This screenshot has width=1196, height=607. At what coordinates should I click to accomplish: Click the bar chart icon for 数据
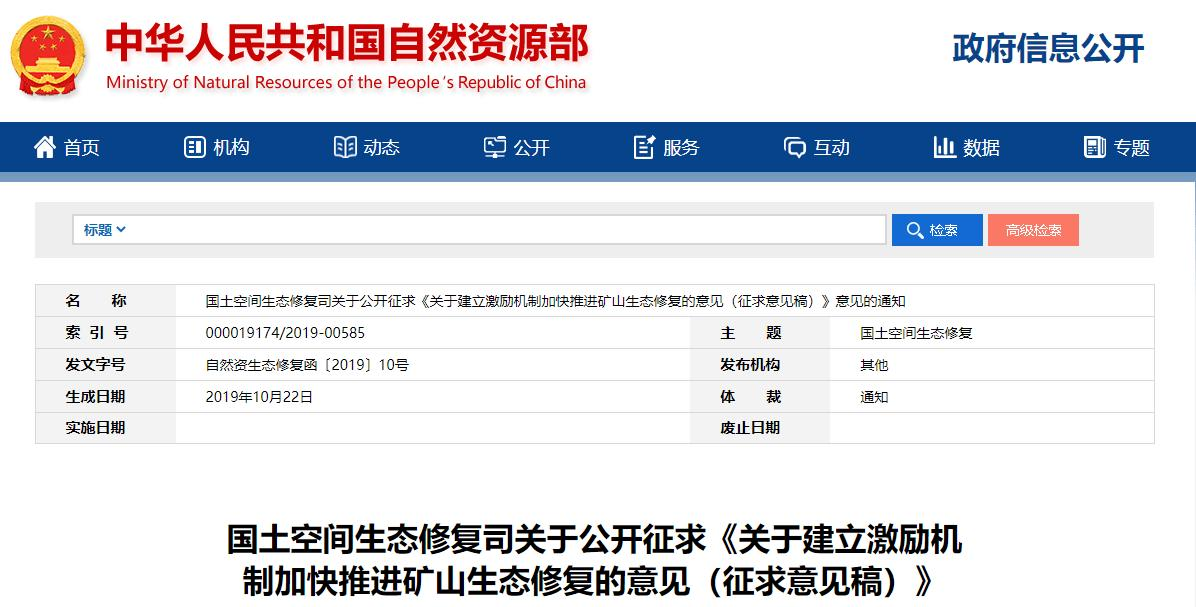coord(944,147)
